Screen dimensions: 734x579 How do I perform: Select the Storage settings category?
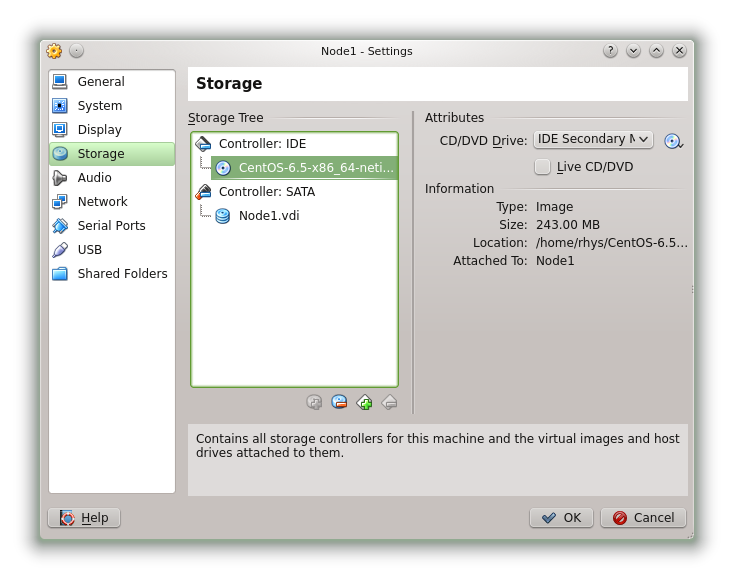(111, 154)
